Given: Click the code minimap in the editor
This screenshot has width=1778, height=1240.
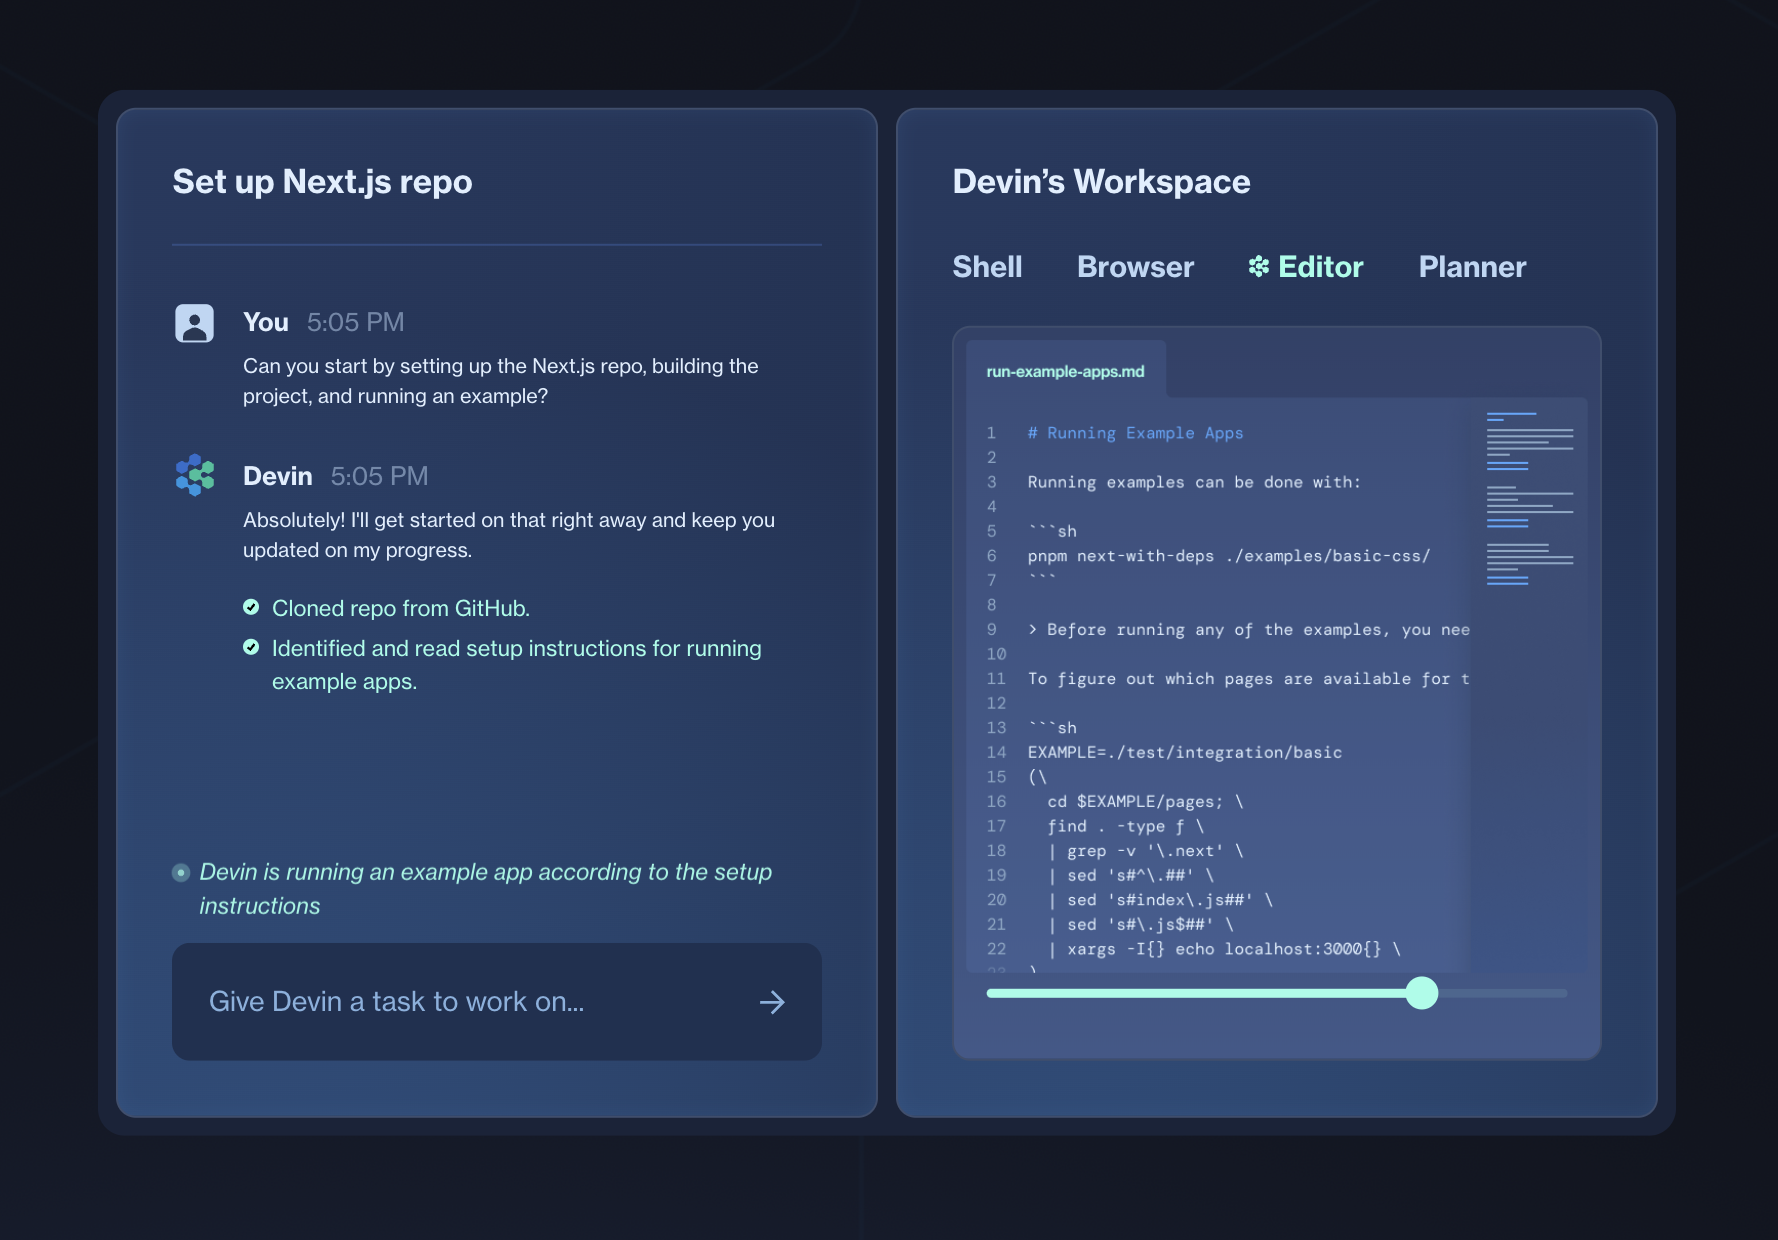Looking at the screenshot, I should coord(1529,498).
